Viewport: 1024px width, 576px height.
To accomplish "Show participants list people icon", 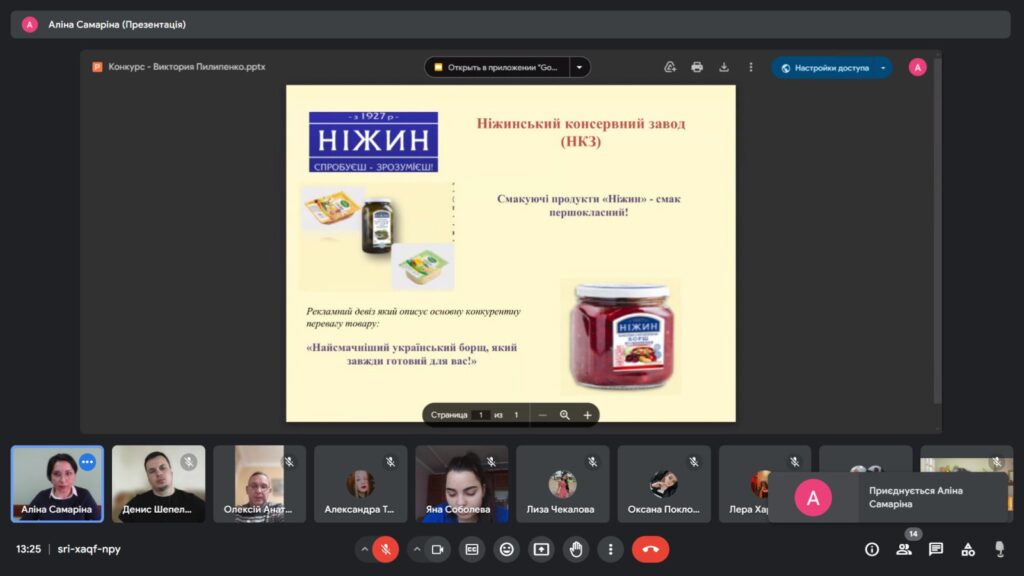I will point(904,549).
